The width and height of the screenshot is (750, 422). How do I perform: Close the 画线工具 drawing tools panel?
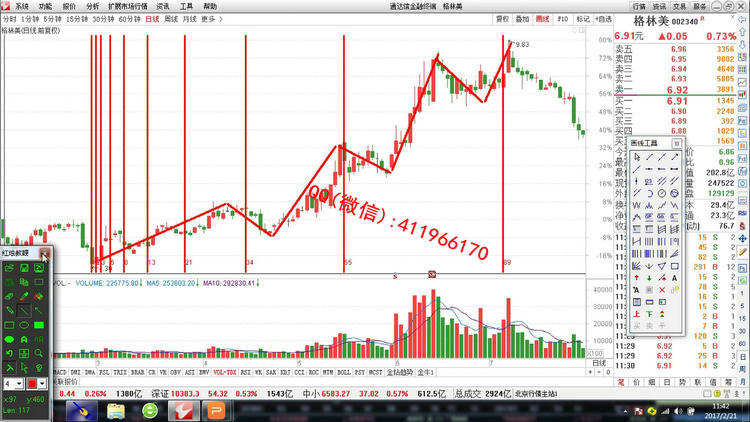click(x=678, y=144)
